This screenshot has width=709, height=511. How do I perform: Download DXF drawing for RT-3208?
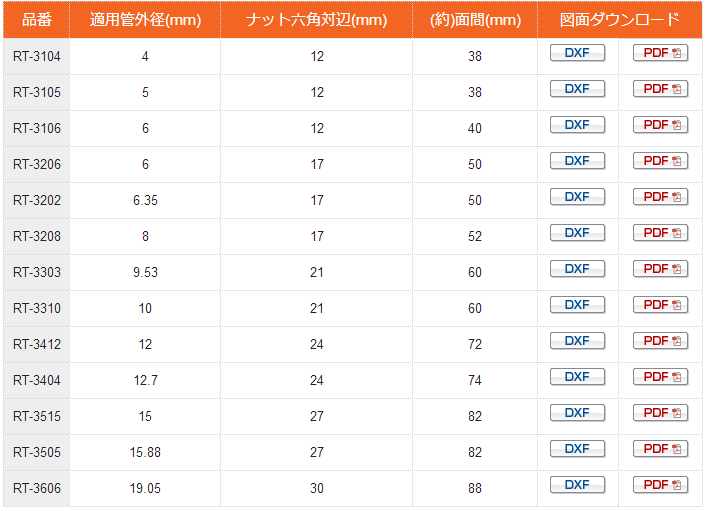(577, 233)
